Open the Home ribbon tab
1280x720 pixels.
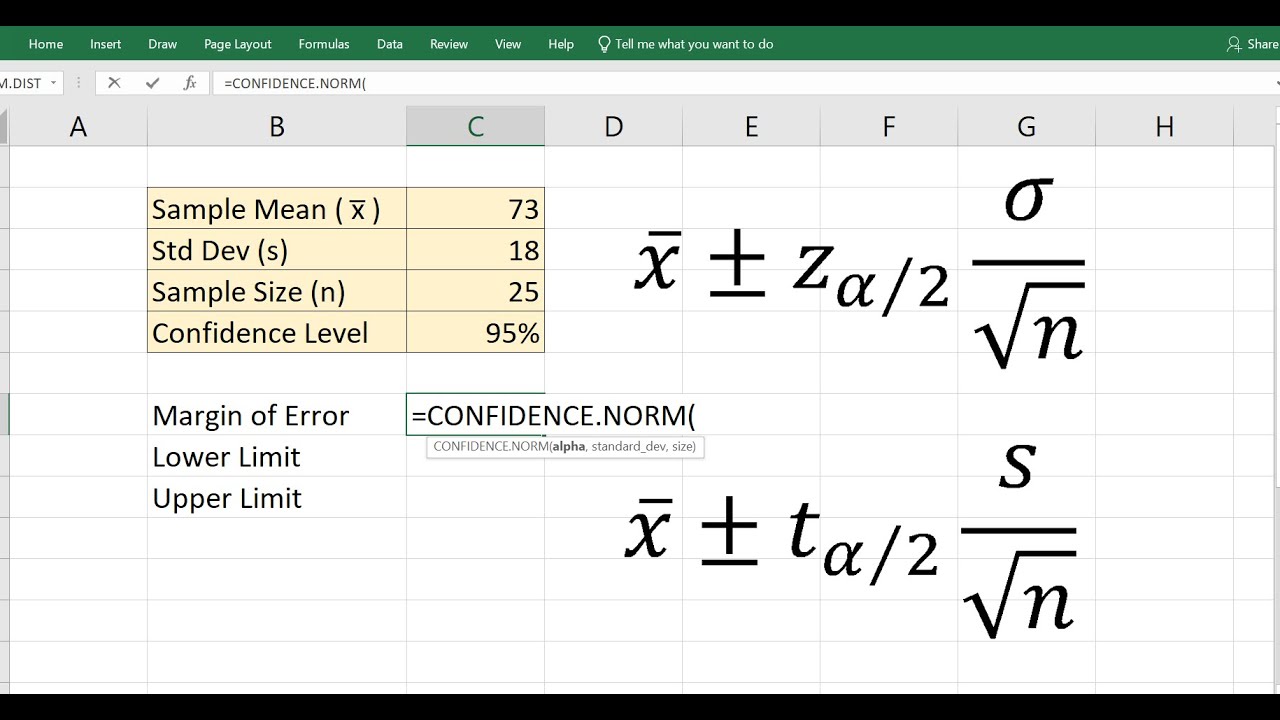[46, 44]
